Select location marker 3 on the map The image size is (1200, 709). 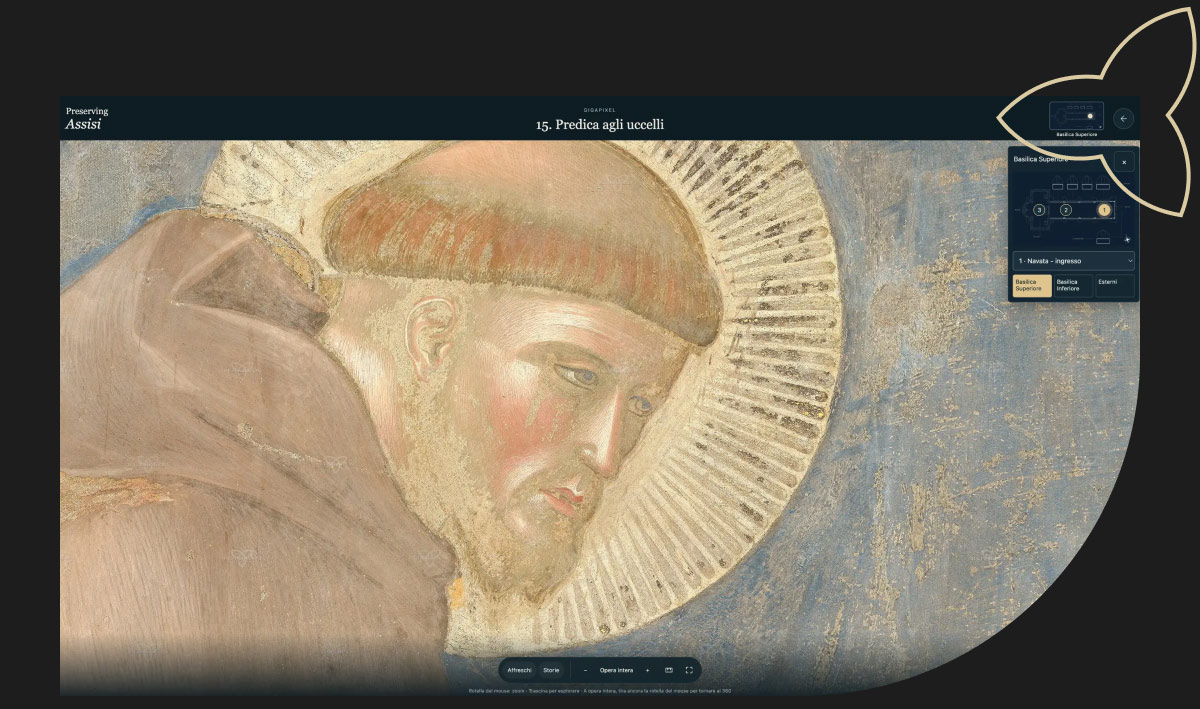tap(1040, 210)
